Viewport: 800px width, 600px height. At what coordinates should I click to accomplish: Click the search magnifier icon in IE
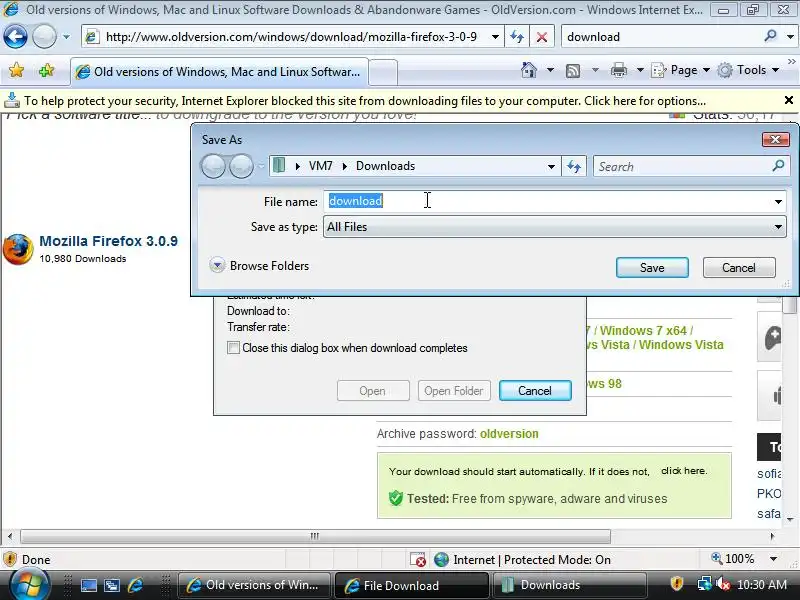(x=770, y=36)
